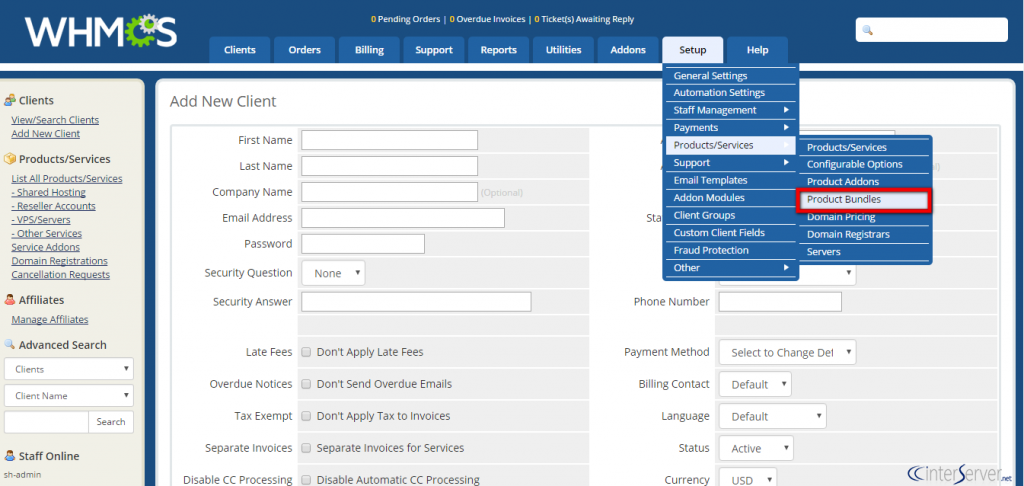Click the WHMCS logo
Image resolution: width=1024 pixels, height=486 pixels.
(x=101, y=31)
